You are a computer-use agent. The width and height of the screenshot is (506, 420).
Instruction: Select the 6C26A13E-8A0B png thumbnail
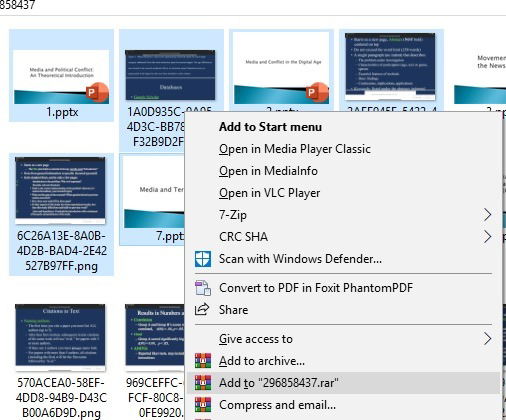click(60, 191)
